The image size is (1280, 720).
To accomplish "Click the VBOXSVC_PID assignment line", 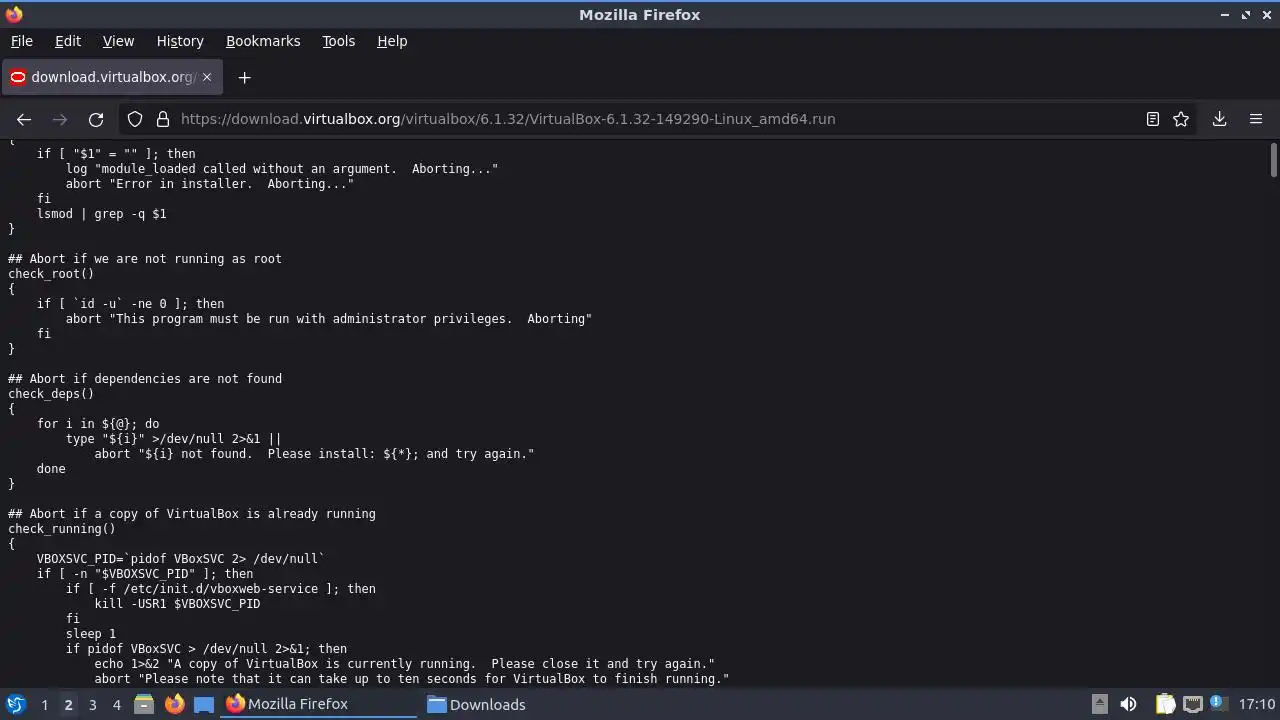I will coord(181,559).
